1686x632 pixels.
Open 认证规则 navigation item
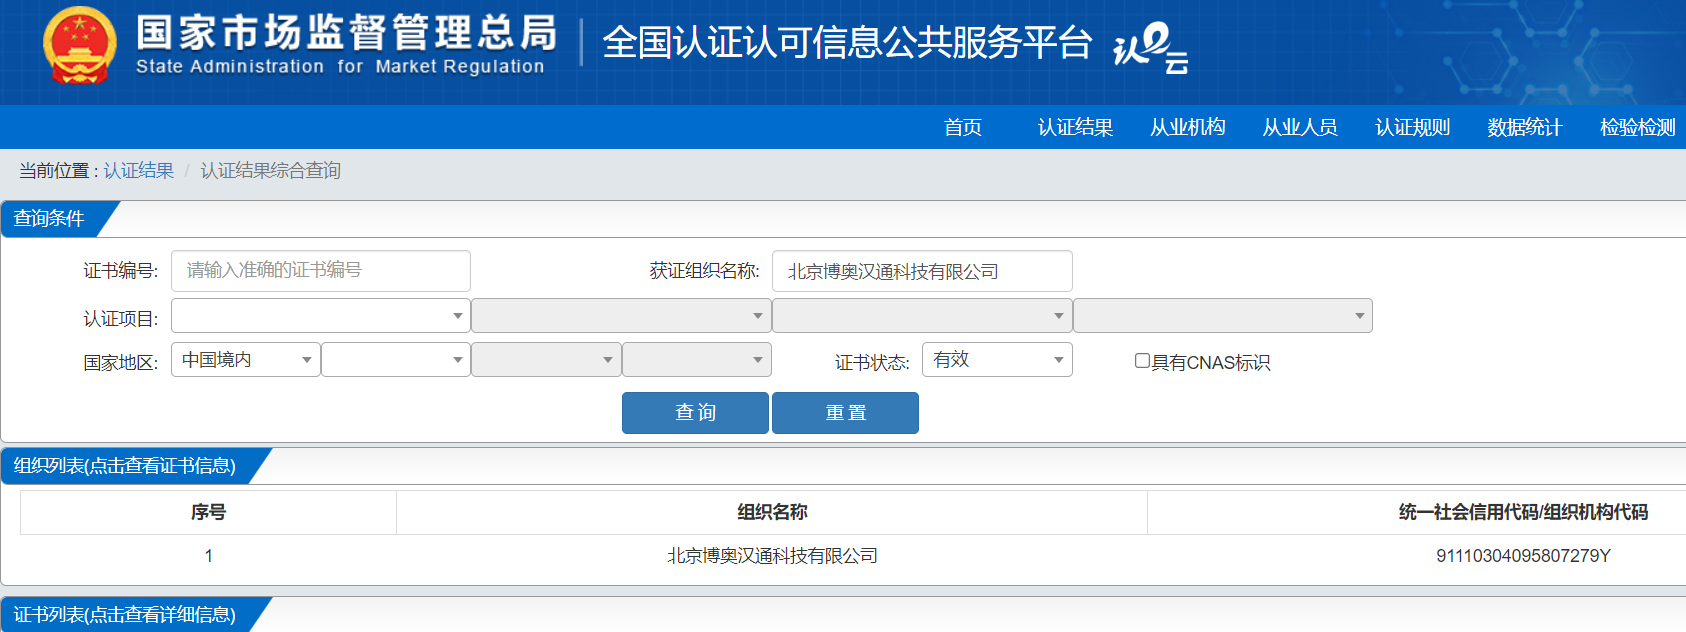(1412, 127)
